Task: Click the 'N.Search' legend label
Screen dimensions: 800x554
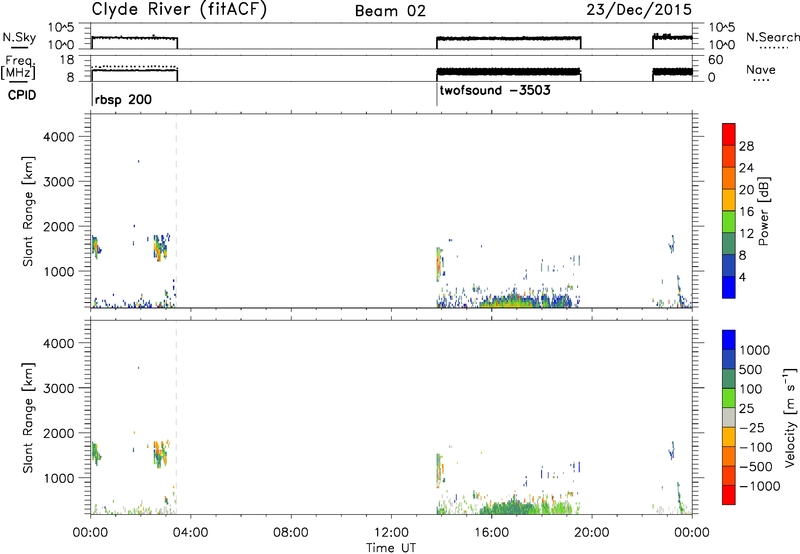Action: point(772,37)
